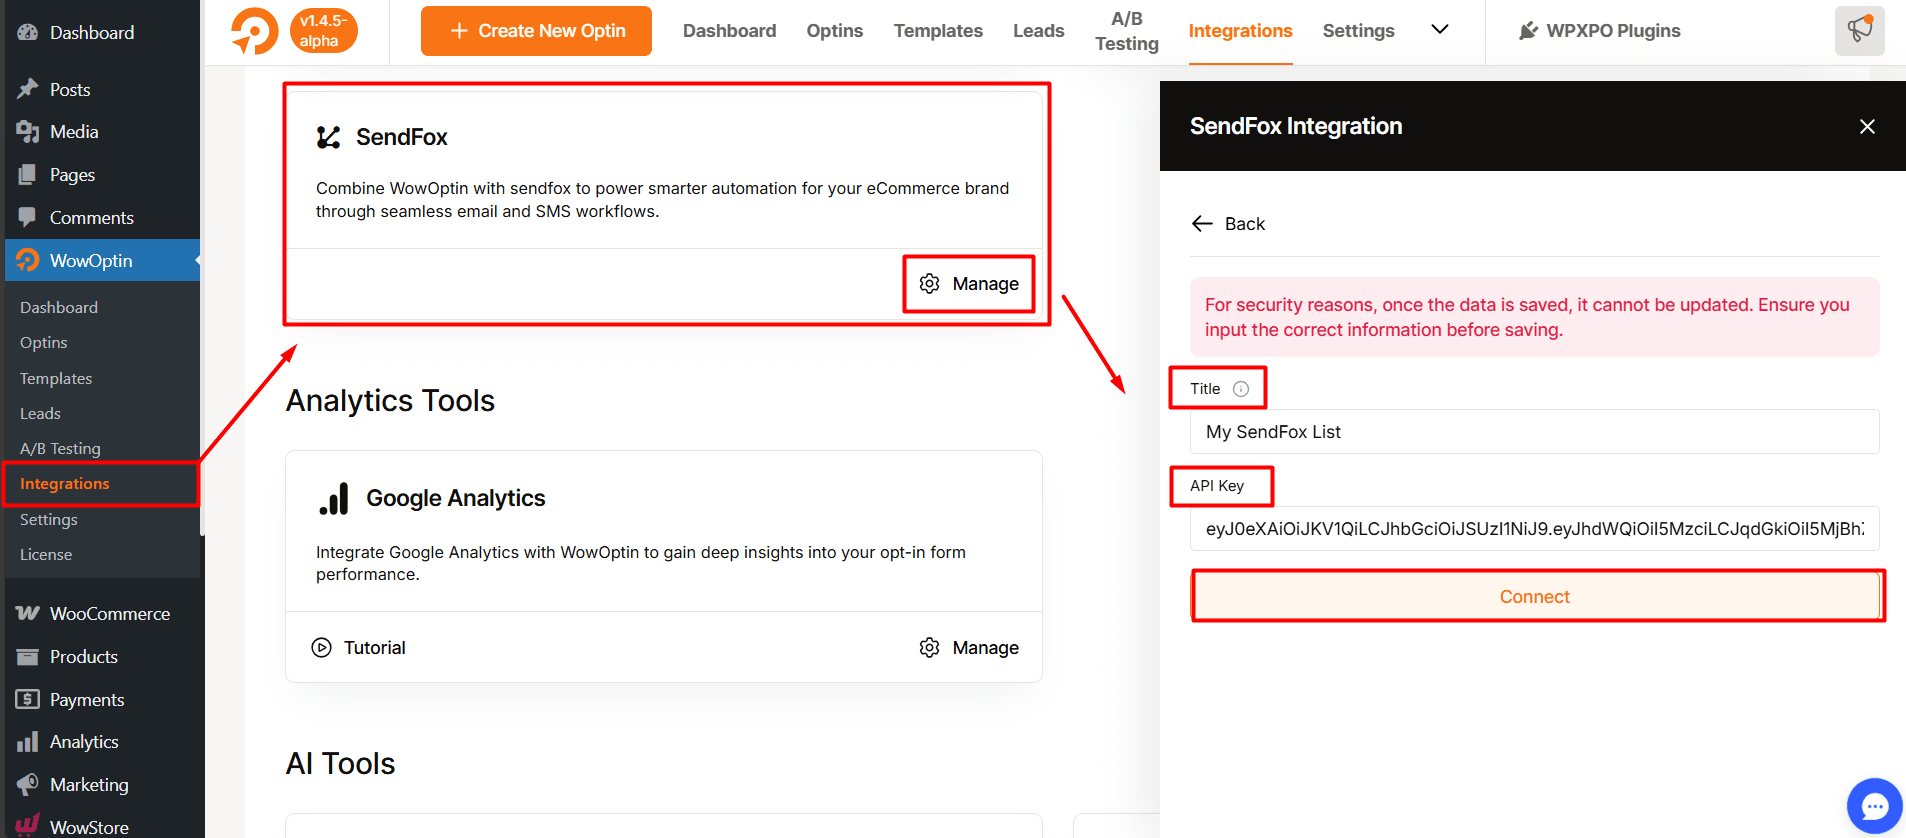Click the WowOptin logo icon
Screen dimensions: 1906x838
pos(254,31)
